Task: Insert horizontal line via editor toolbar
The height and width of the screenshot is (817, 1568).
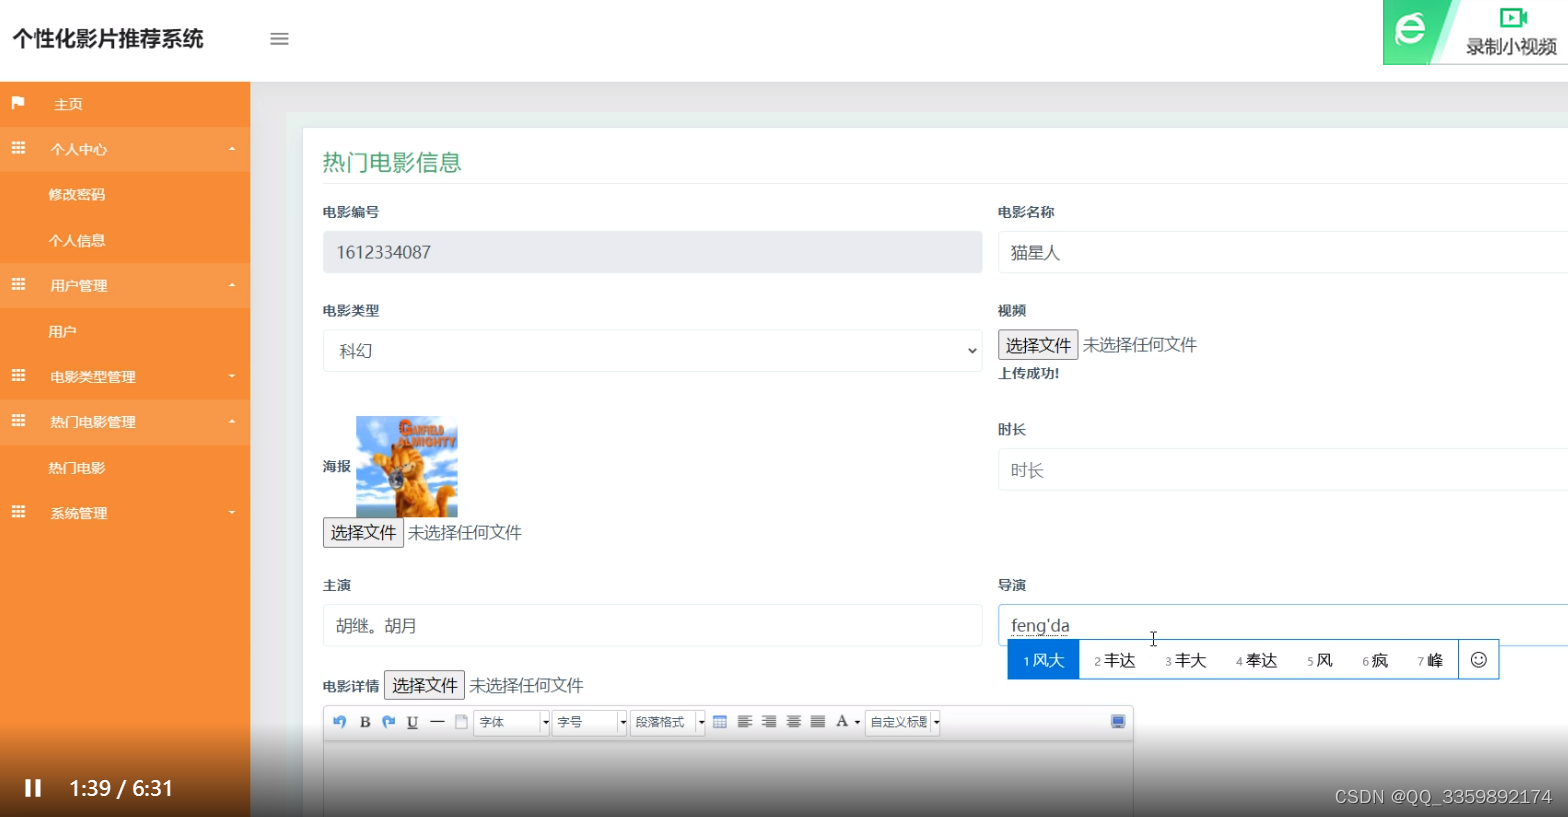Action: click(x=437, y=722)
